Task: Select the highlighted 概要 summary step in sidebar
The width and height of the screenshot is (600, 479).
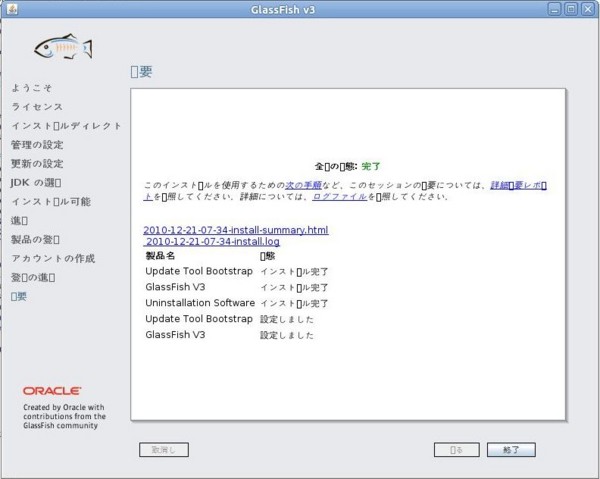Action: (x=19, y=297)
